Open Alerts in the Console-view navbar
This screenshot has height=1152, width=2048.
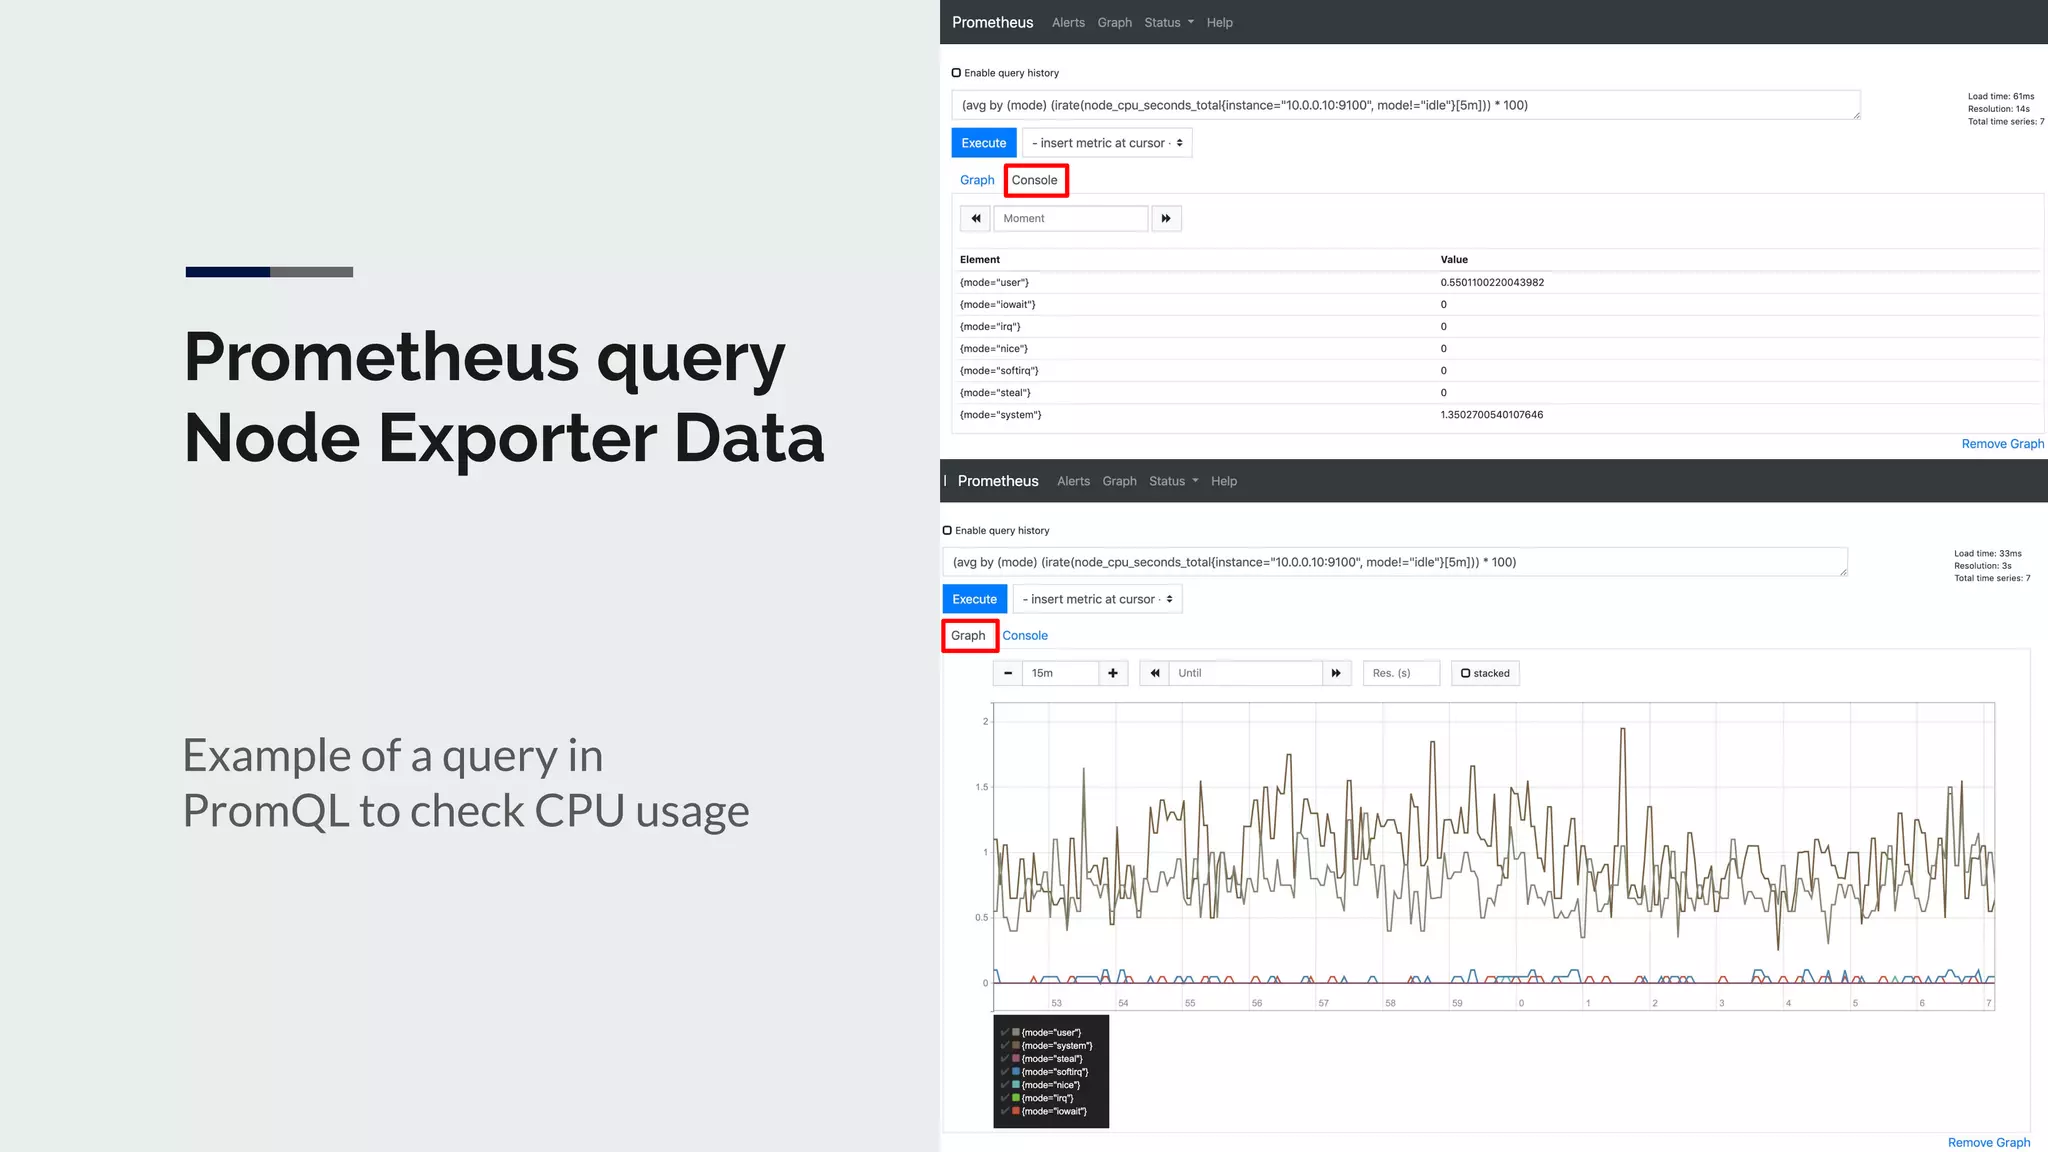point(1068,22)
